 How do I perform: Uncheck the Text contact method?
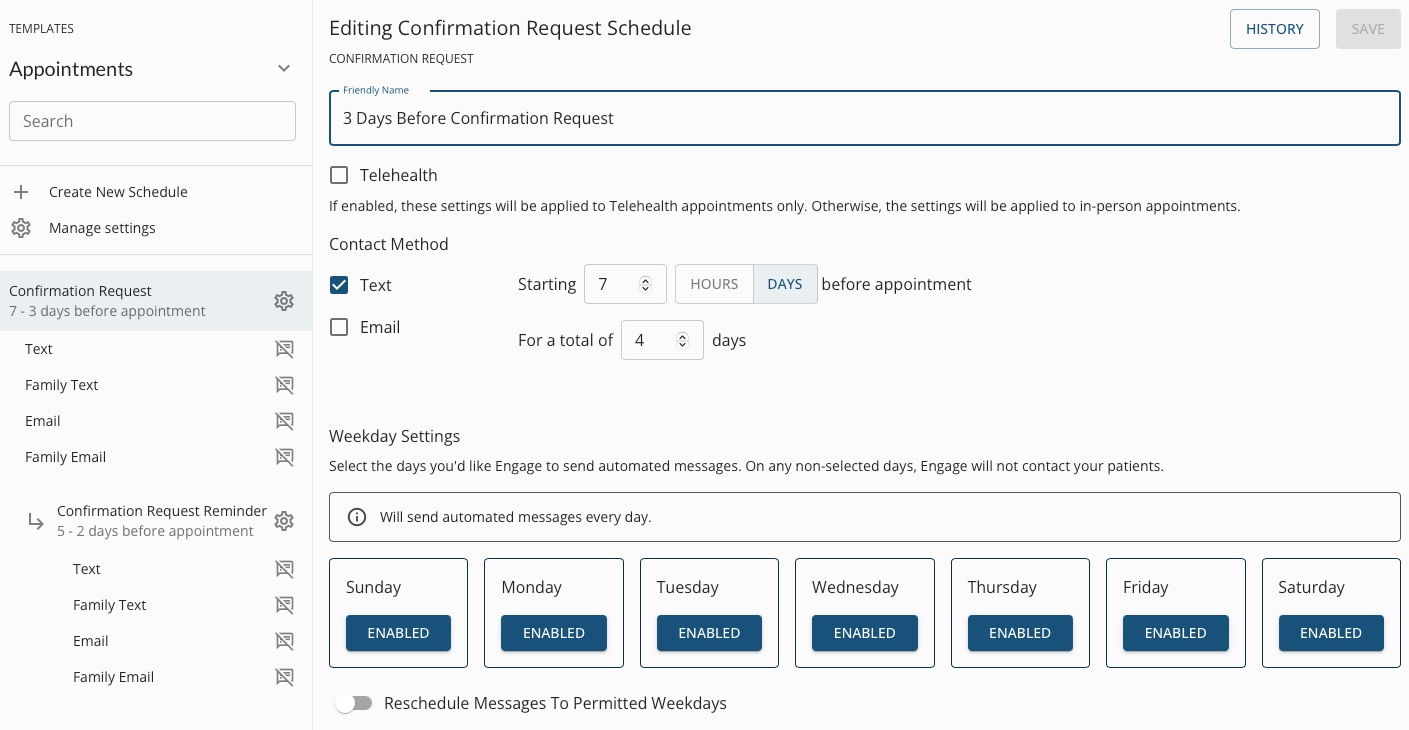point(339,285)
